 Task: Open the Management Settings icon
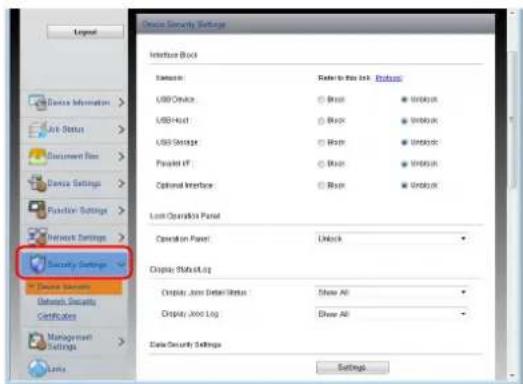pos(37,342)
